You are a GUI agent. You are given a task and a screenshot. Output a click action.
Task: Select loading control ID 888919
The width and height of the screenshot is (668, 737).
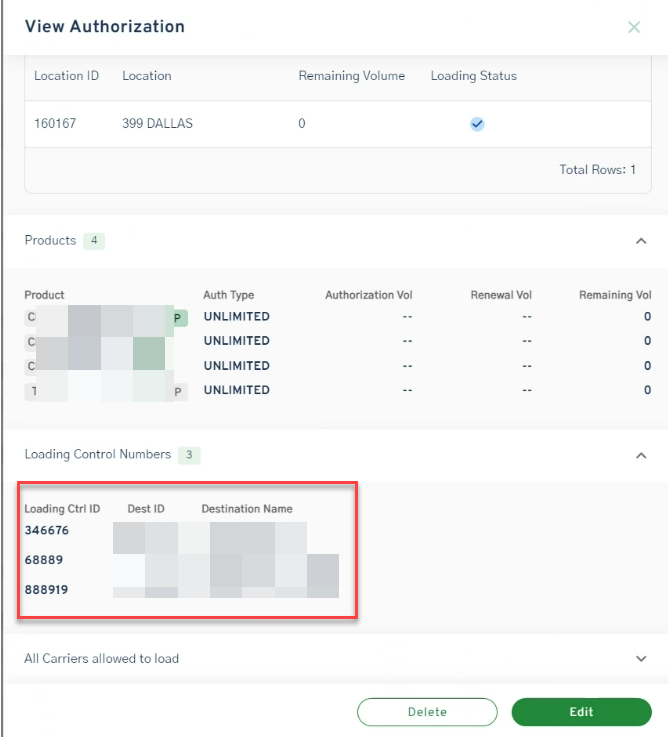tap(47, 590)
